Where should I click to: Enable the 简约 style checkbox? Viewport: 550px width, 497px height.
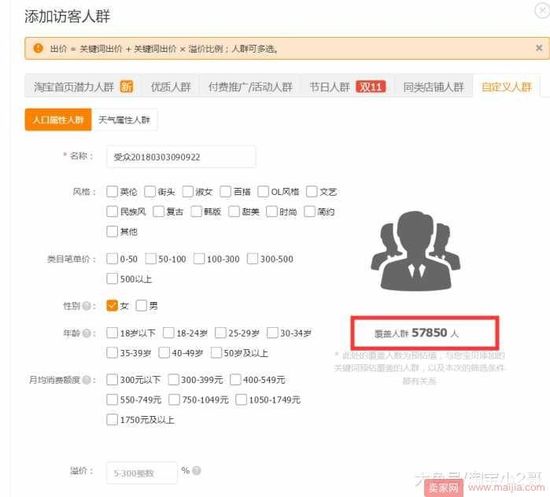click(x=310, y=211)
